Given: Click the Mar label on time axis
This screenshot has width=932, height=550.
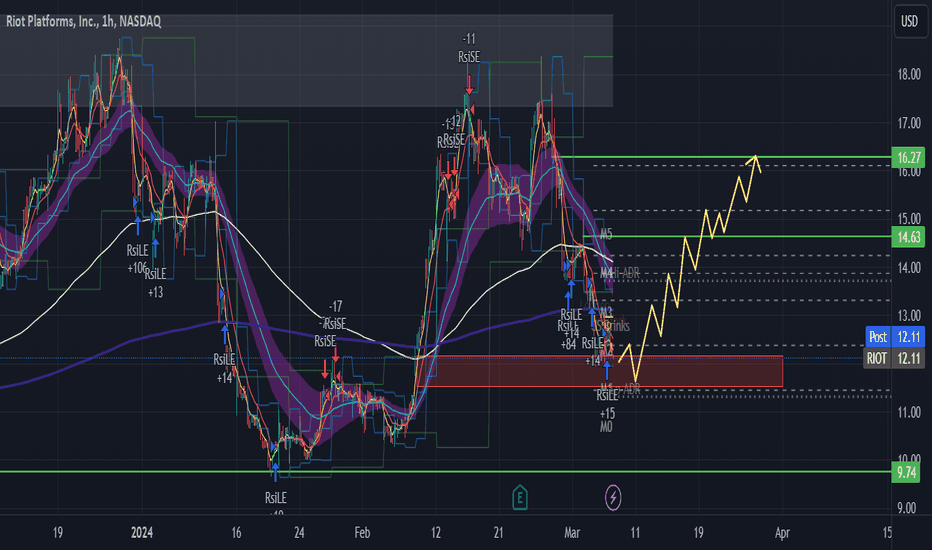Looking at the screenshot, I should [572, 532].
